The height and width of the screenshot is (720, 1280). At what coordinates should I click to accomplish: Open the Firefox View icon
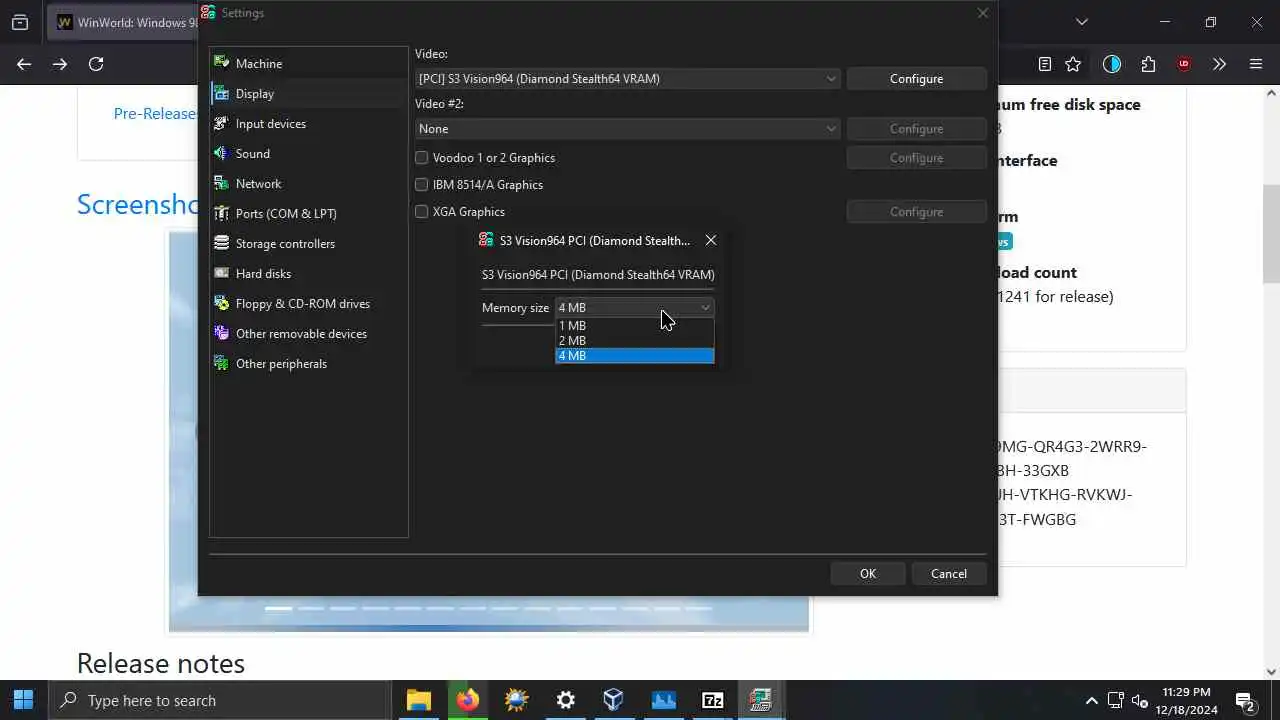pyautogui.click(x=20, y=22)
